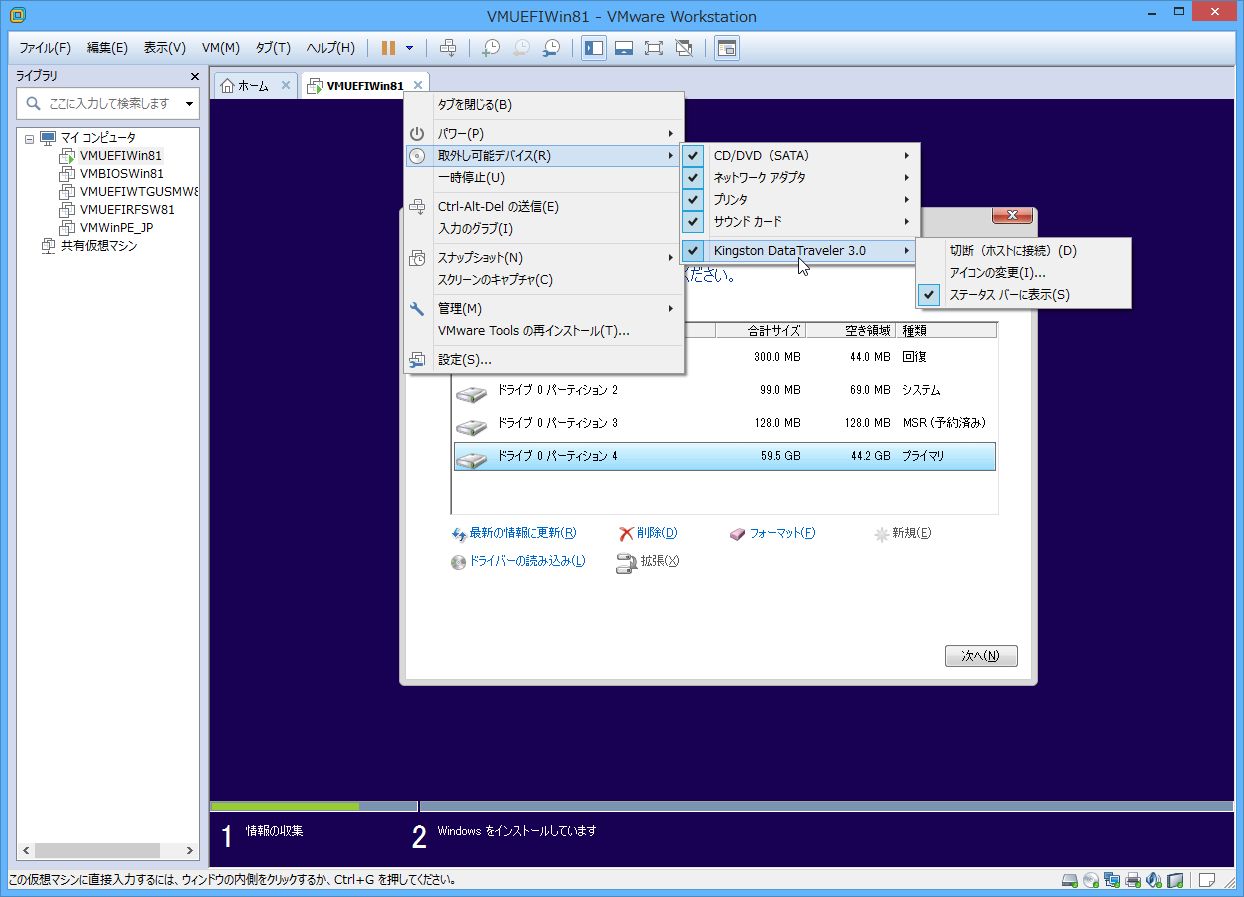
Task: Select 一時停止(U) menu entry
Action: coord(544,178)
